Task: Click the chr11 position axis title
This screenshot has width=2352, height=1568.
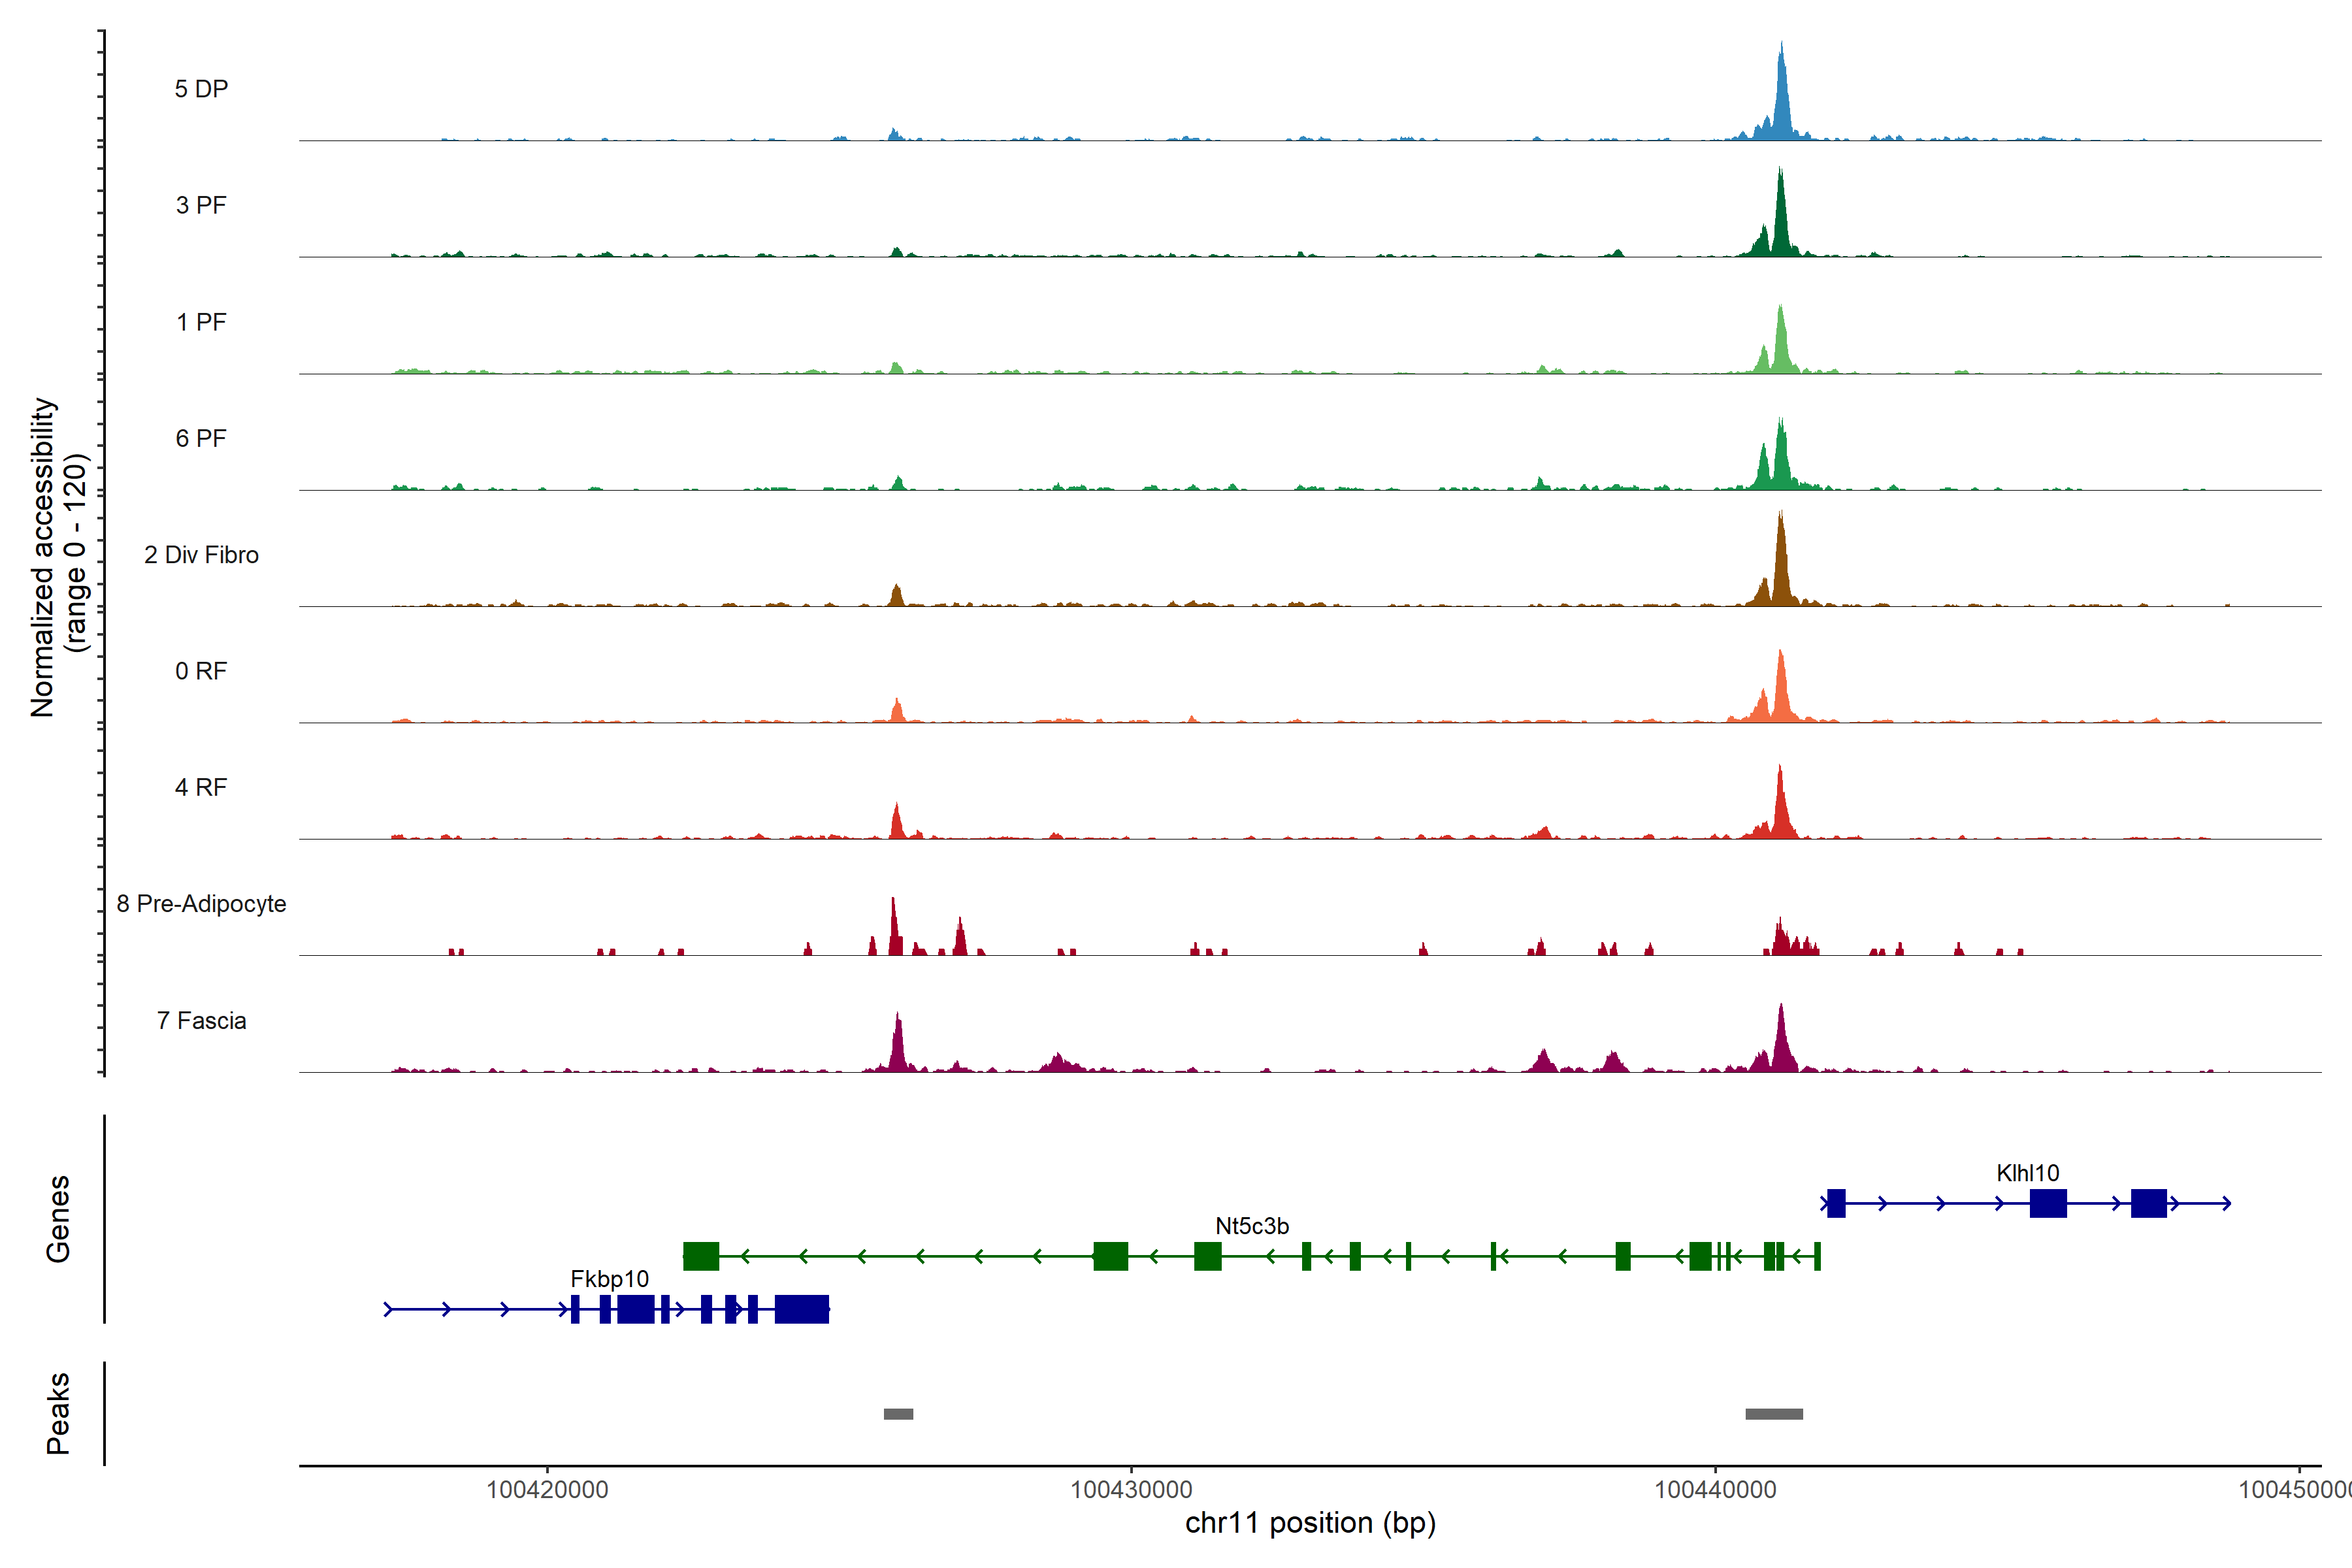Action: point(1310,1523)
